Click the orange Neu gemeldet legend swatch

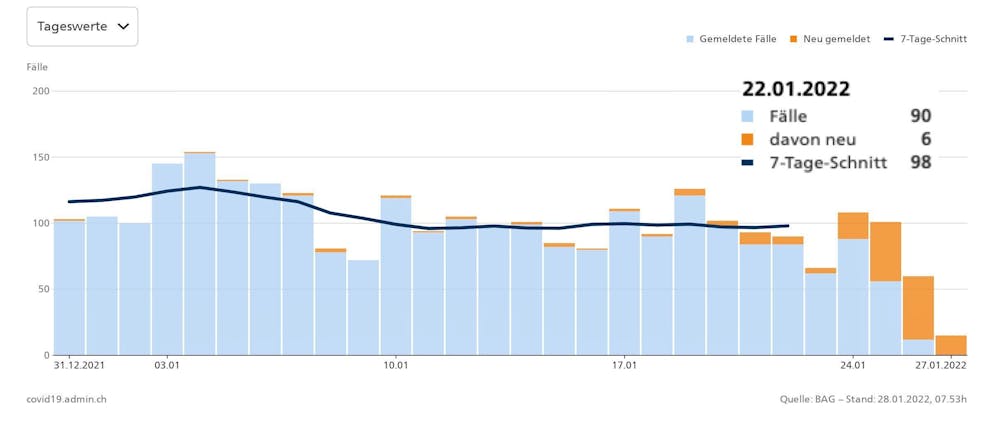click(x=793, y=39)
